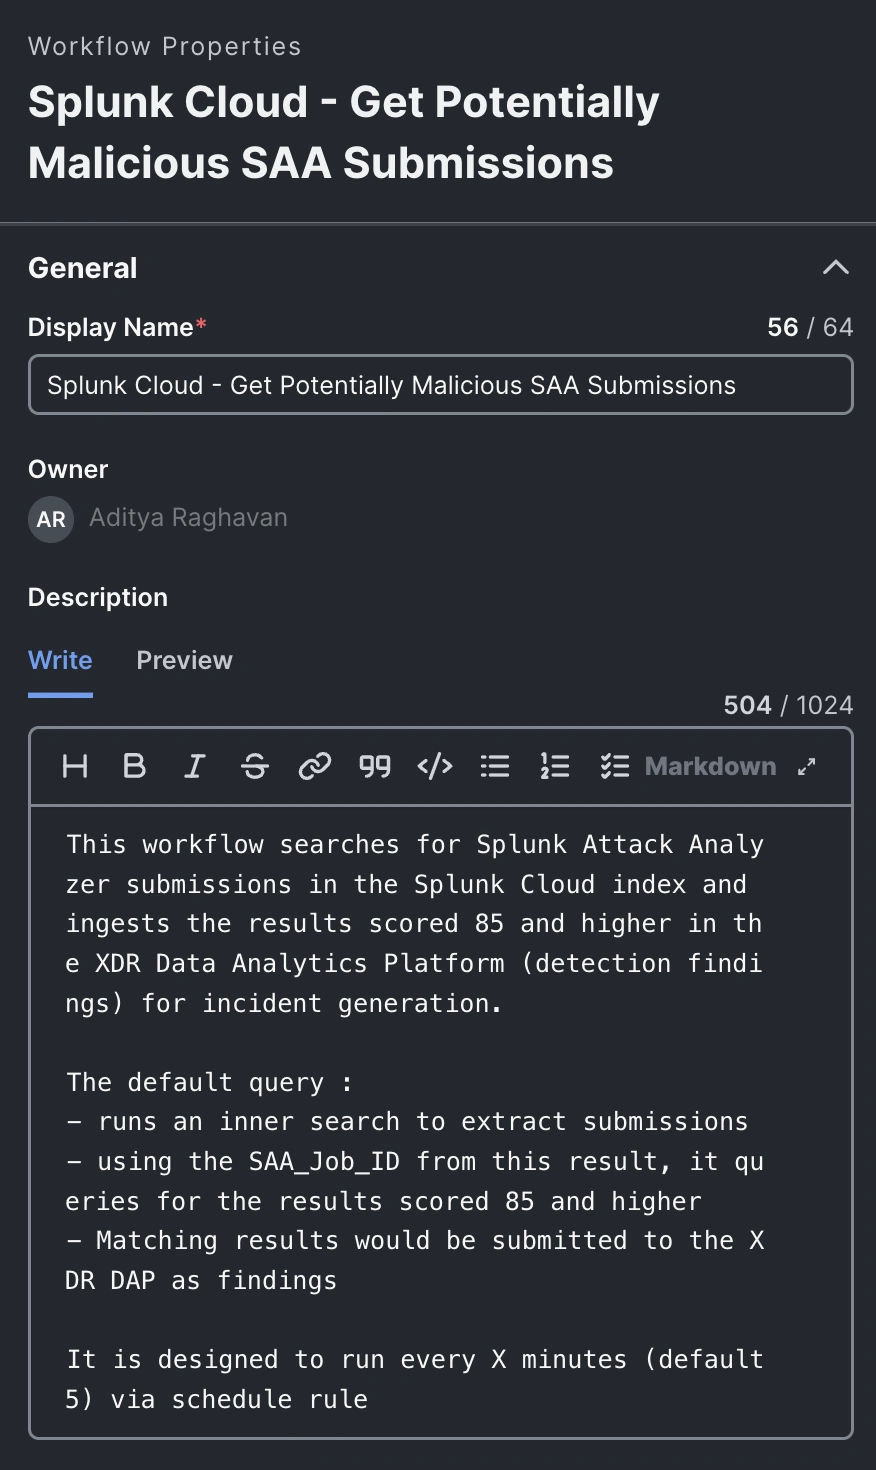Insert code formatting in the description
Image resolution: width=876 pixels, height=1470 pixels.
435,767
